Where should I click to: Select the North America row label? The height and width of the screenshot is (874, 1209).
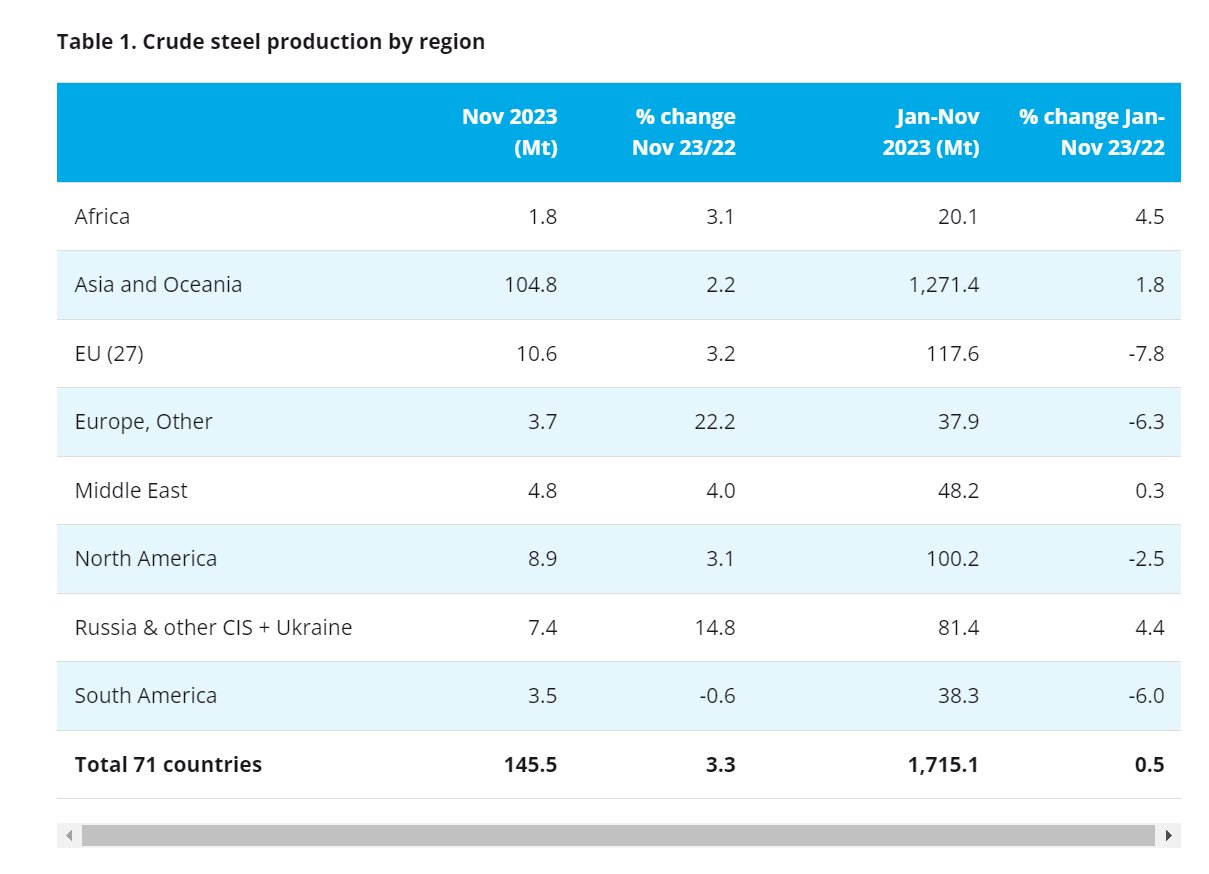click(145, 559)
